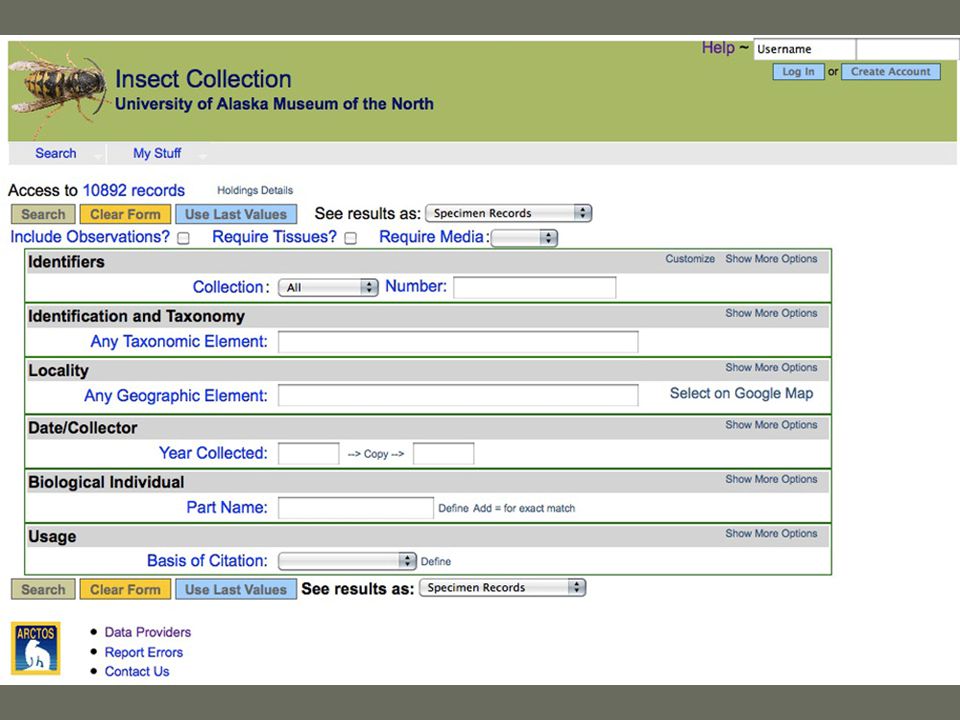
Task: Open the 10892 records link
Action: tap(133, 190)
